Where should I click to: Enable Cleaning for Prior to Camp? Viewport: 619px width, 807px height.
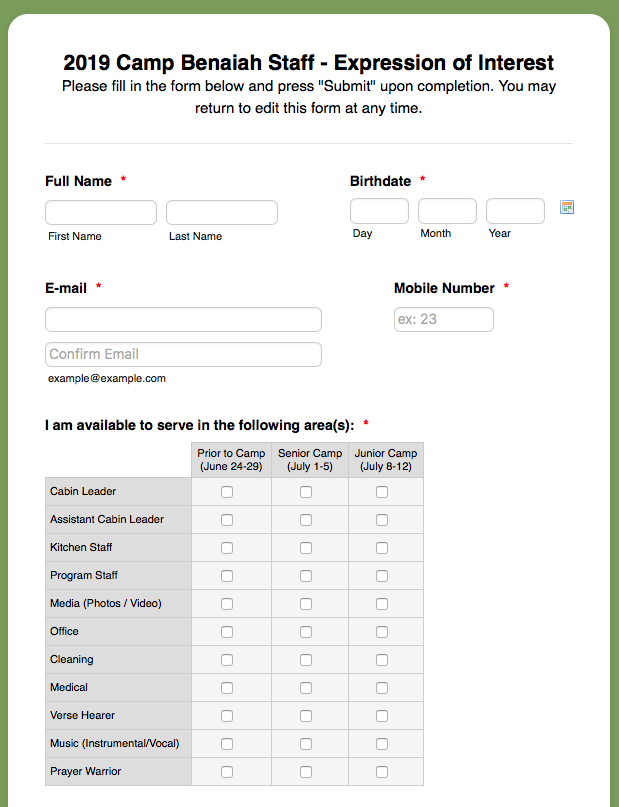tap(227, 660)
